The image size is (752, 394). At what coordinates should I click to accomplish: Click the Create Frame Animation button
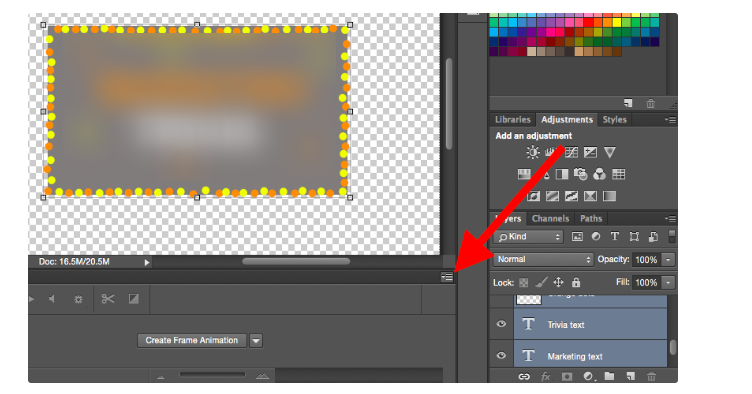[x=192, y=340]
